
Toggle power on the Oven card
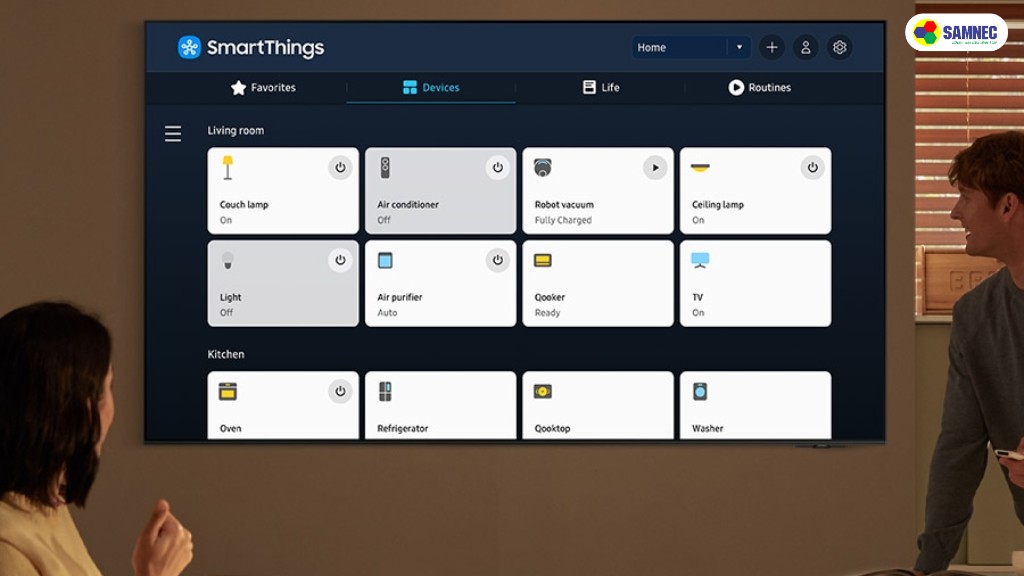[x=340, y=392]
